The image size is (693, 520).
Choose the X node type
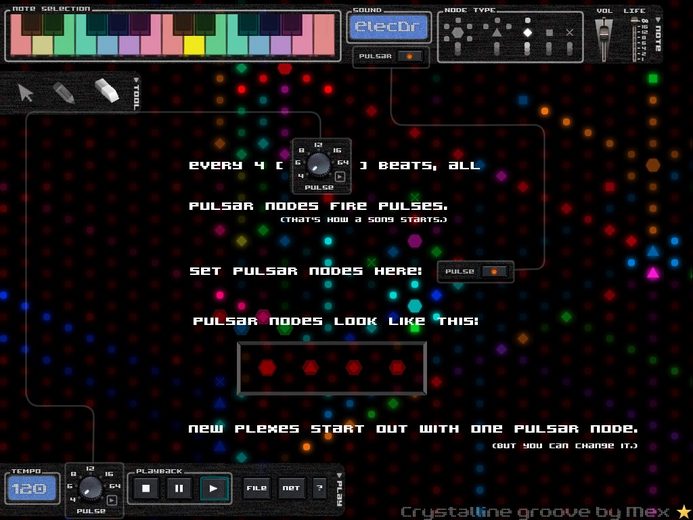click(570, 33)
